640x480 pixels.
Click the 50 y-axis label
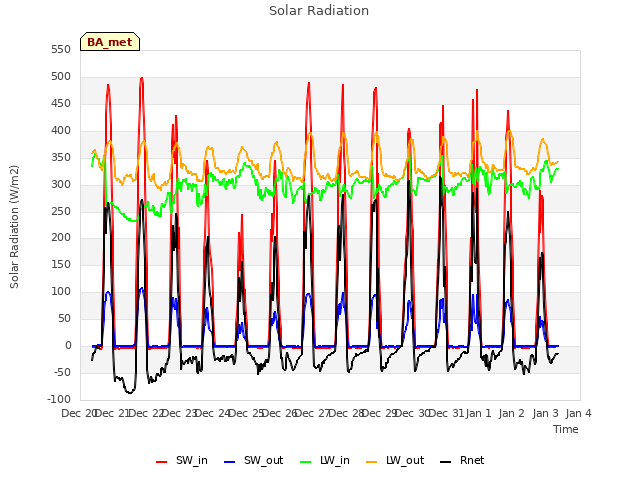point(64,318)
